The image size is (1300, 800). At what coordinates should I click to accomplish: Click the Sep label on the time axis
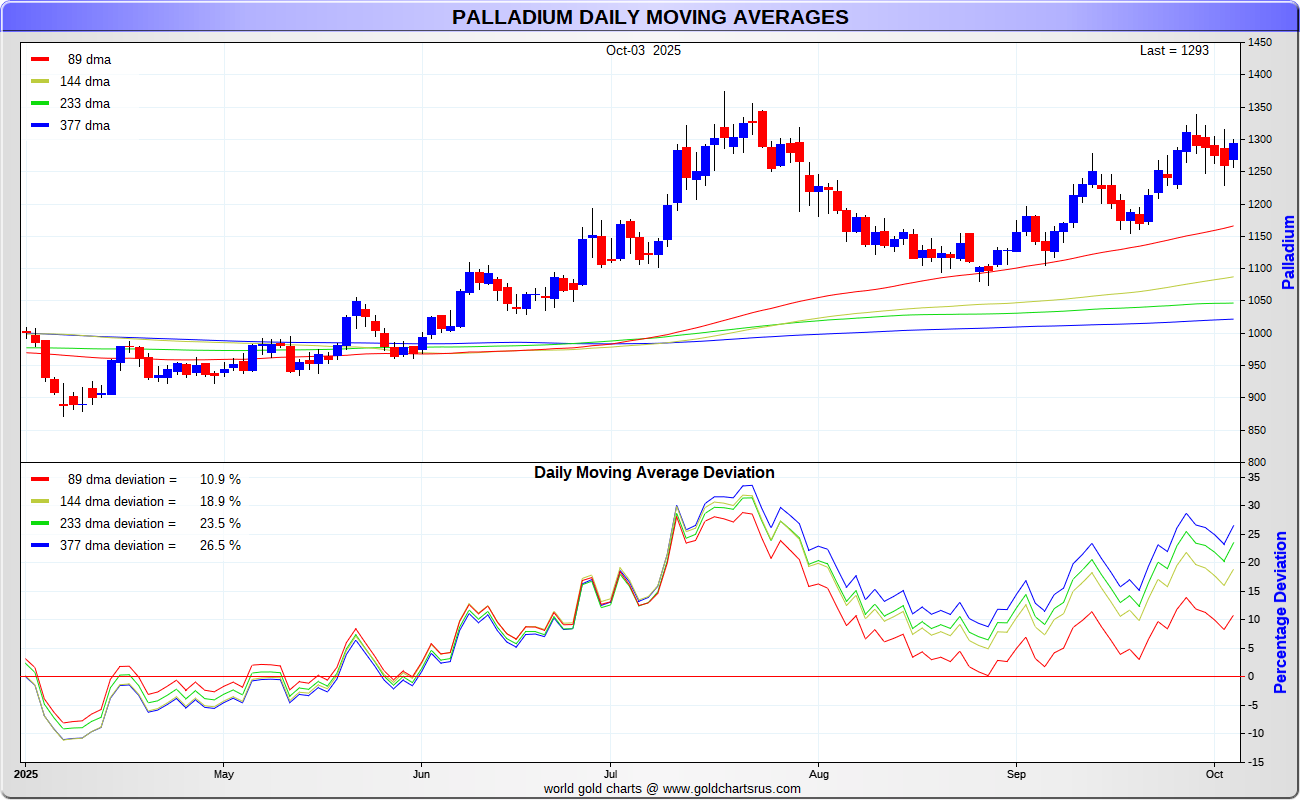[1016, 774]
